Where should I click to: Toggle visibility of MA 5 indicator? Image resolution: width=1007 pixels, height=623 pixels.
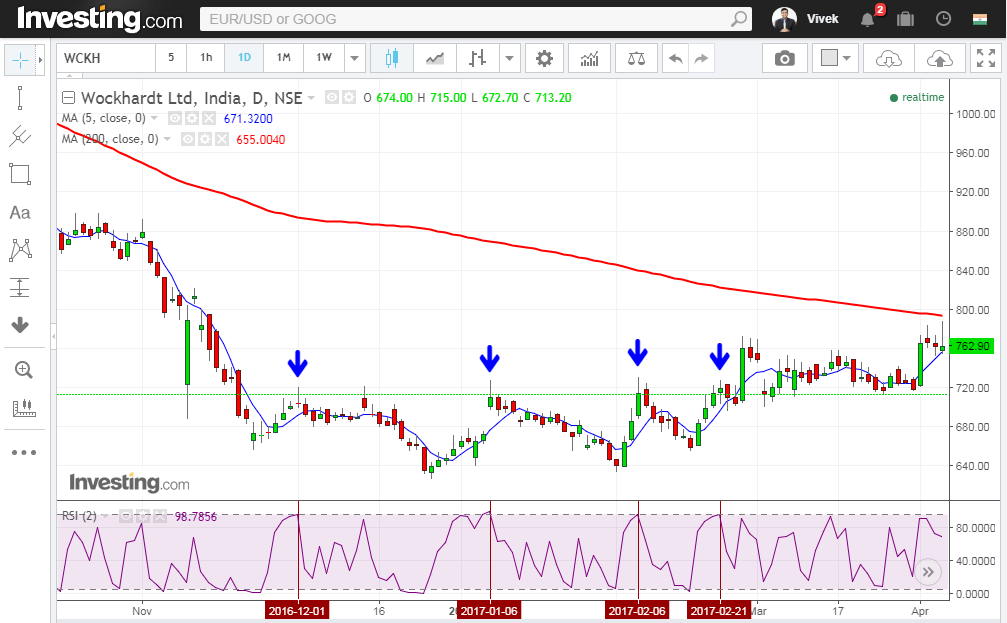(174, 118)
